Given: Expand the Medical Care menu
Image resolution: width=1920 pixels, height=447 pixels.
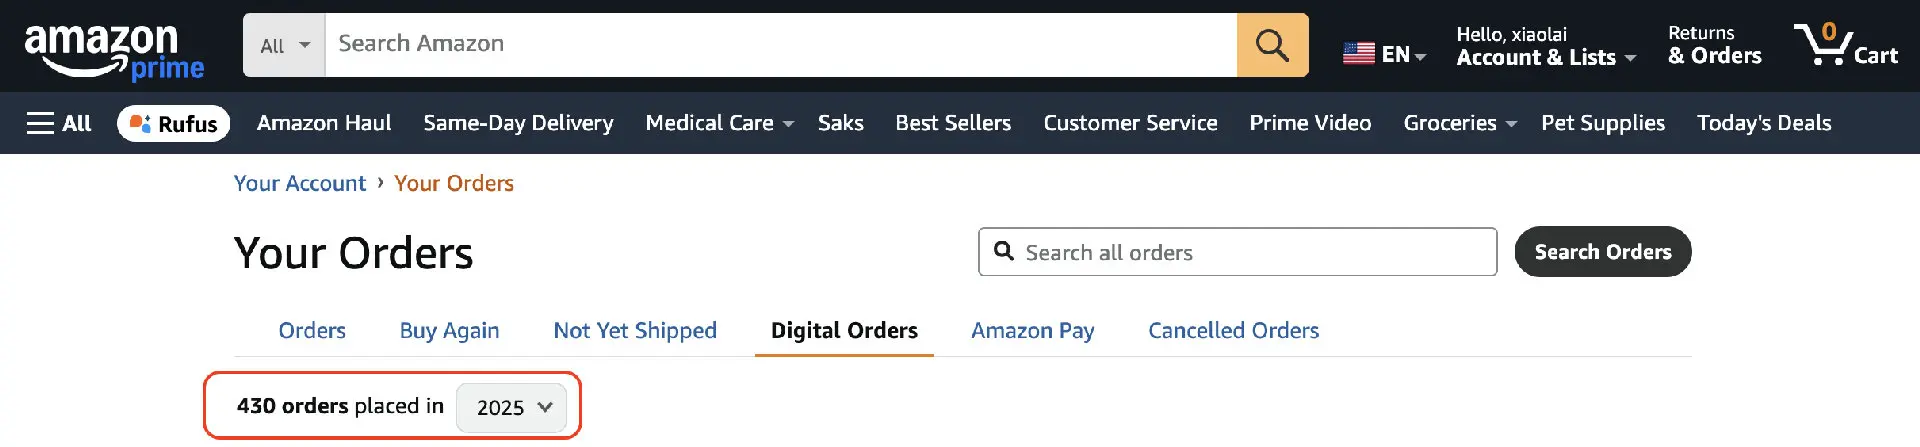Looking at the screenshot, I should click(719, 123).
